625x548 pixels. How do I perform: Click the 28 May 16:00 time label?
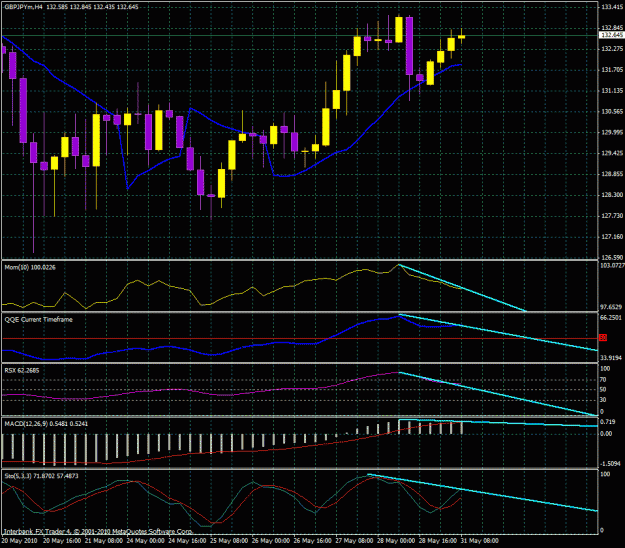click(x=438, y=541)
